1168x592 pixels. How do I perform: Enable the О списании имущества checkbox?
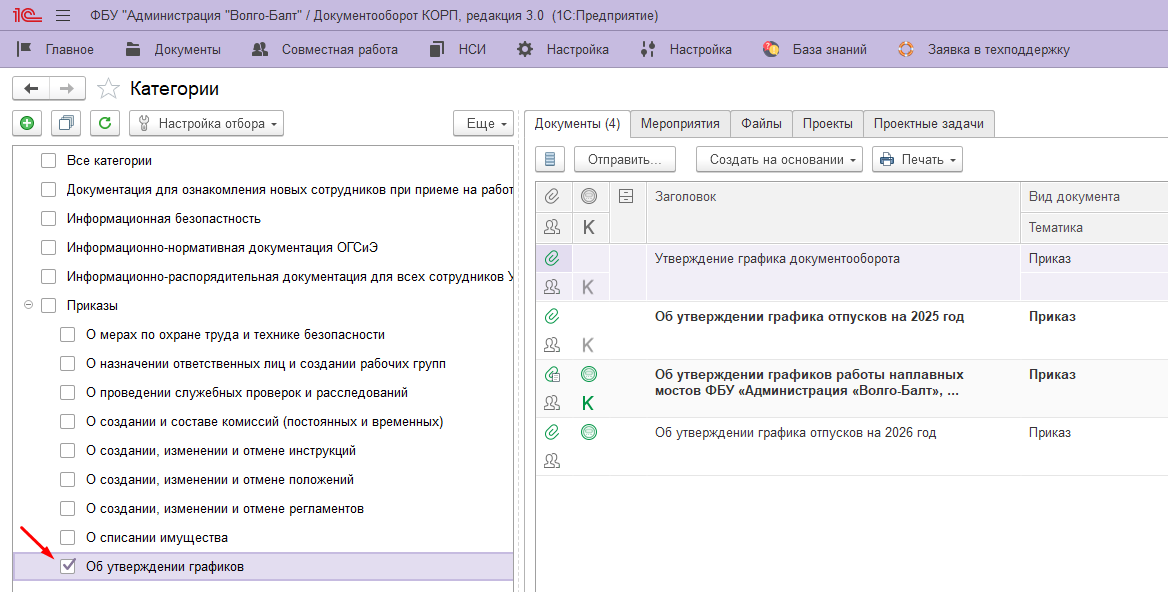point(68,538)
